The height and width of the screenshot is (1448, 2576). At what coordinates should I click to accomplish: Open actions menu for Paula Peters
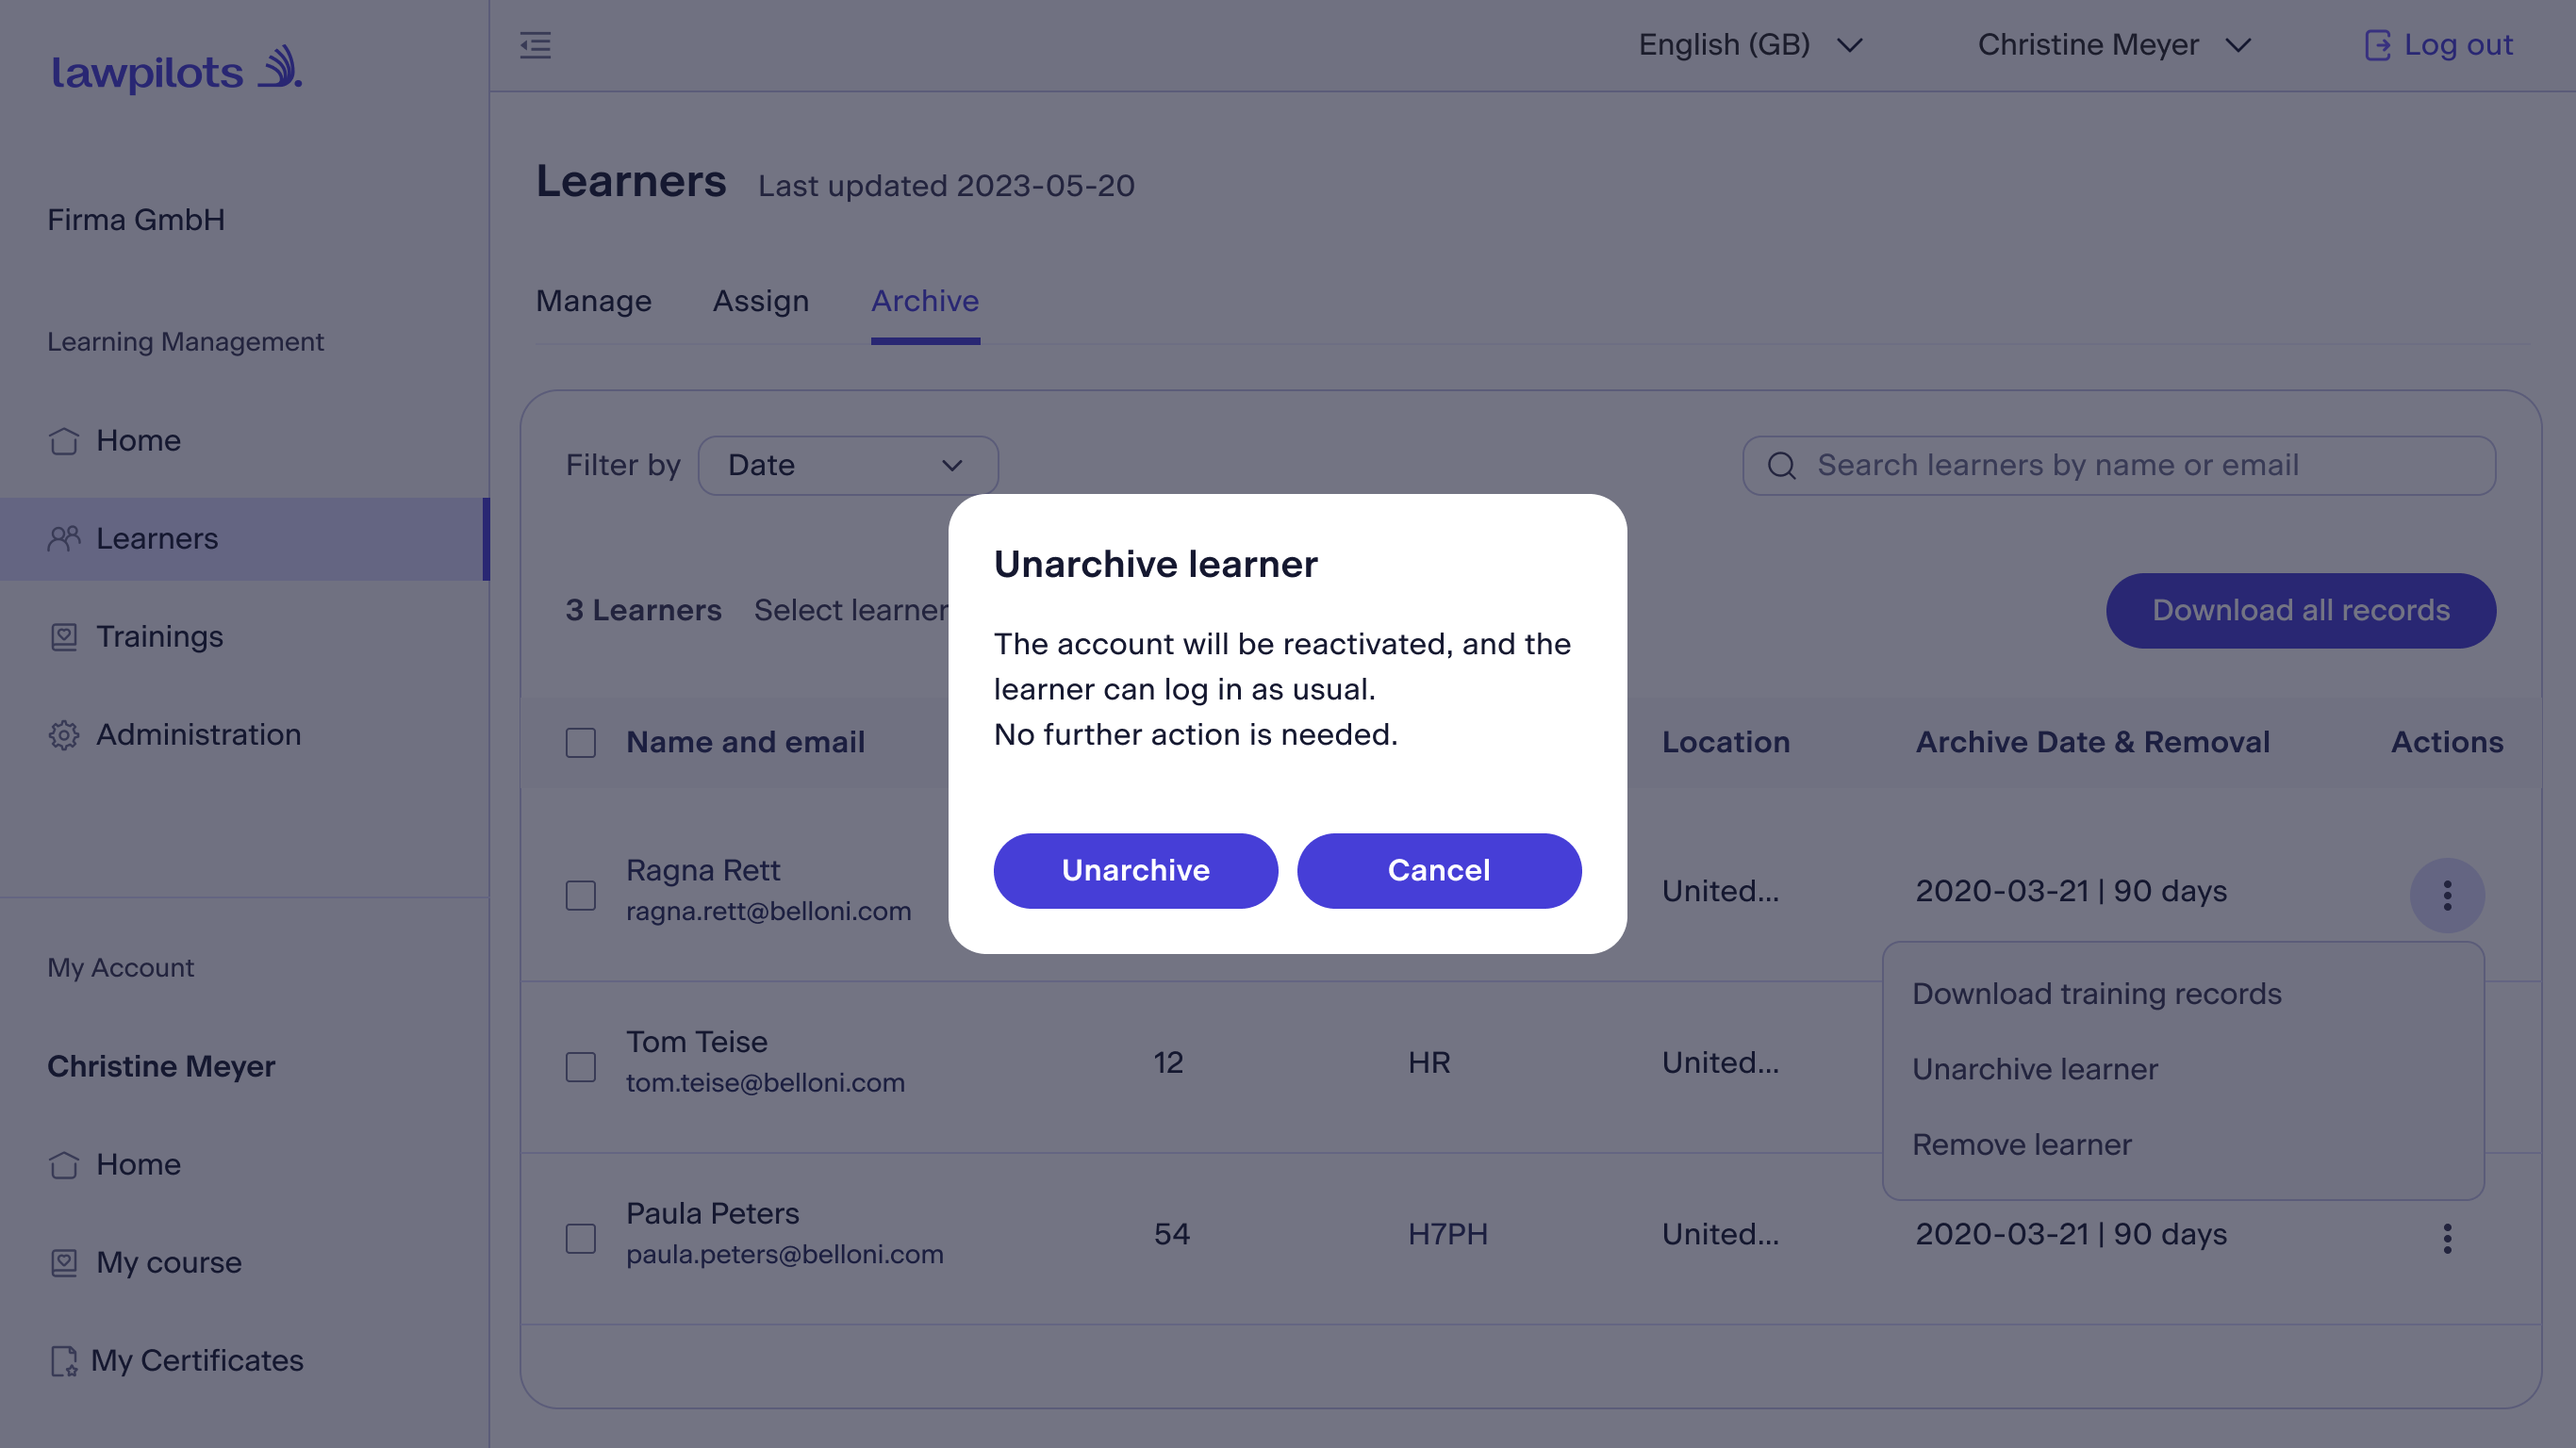pyautogui.click(x=2446, y=1238)
